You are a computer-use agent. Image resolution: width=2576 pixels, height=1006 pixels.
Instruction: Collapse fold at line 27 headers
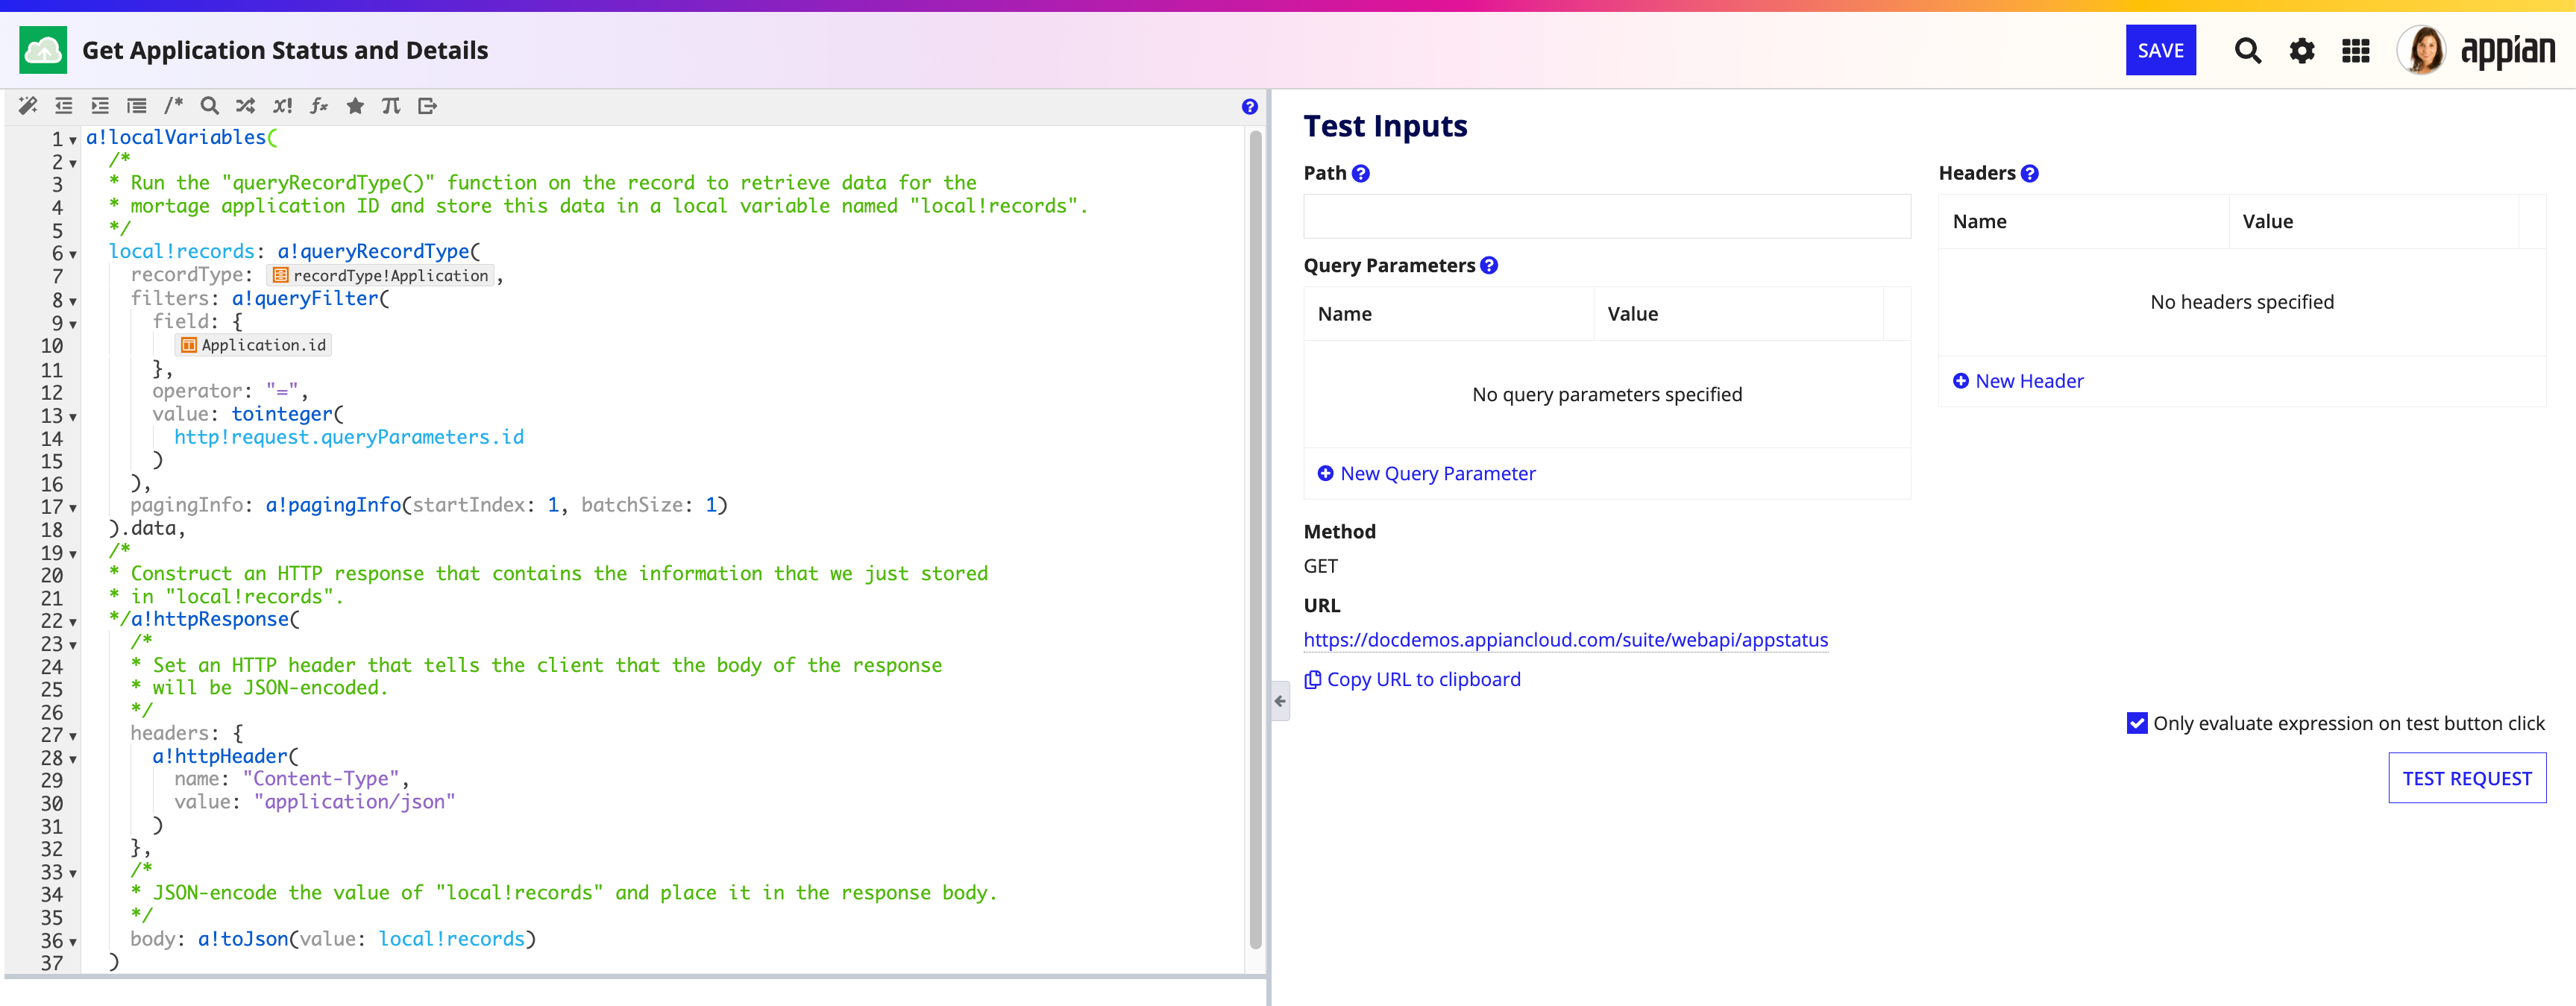click(73, 737)
